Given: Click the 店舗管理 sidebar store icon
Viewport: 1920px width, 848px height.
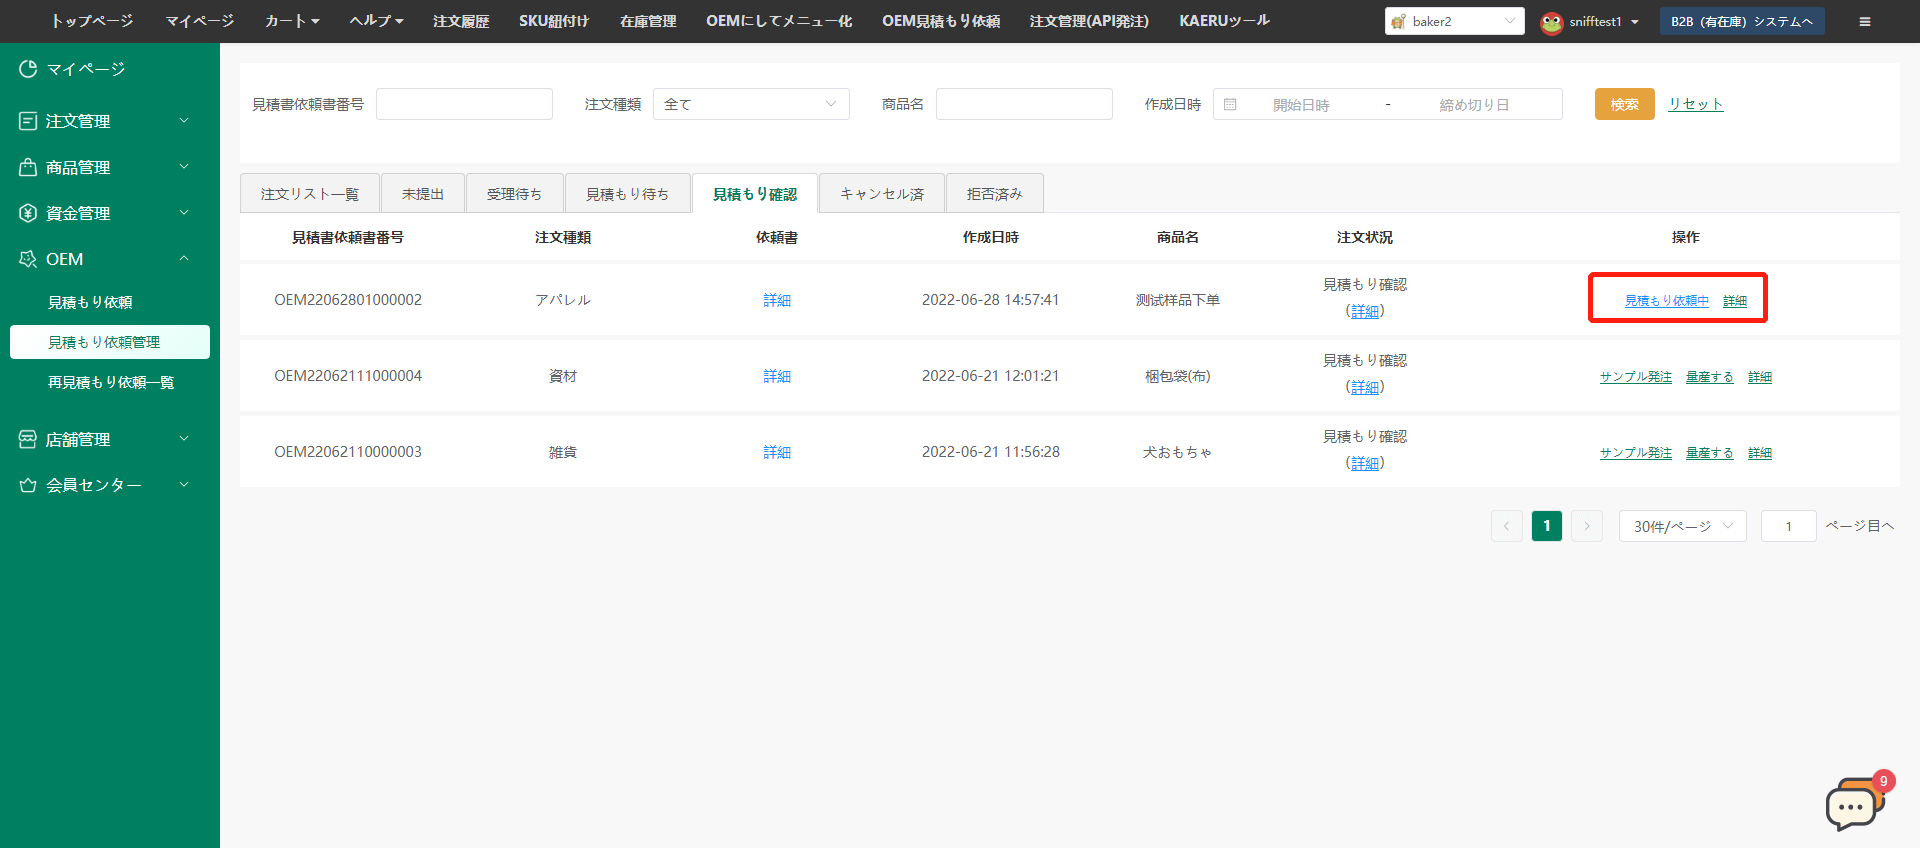Looking at the screenshot, I should [x=28, y=439].
